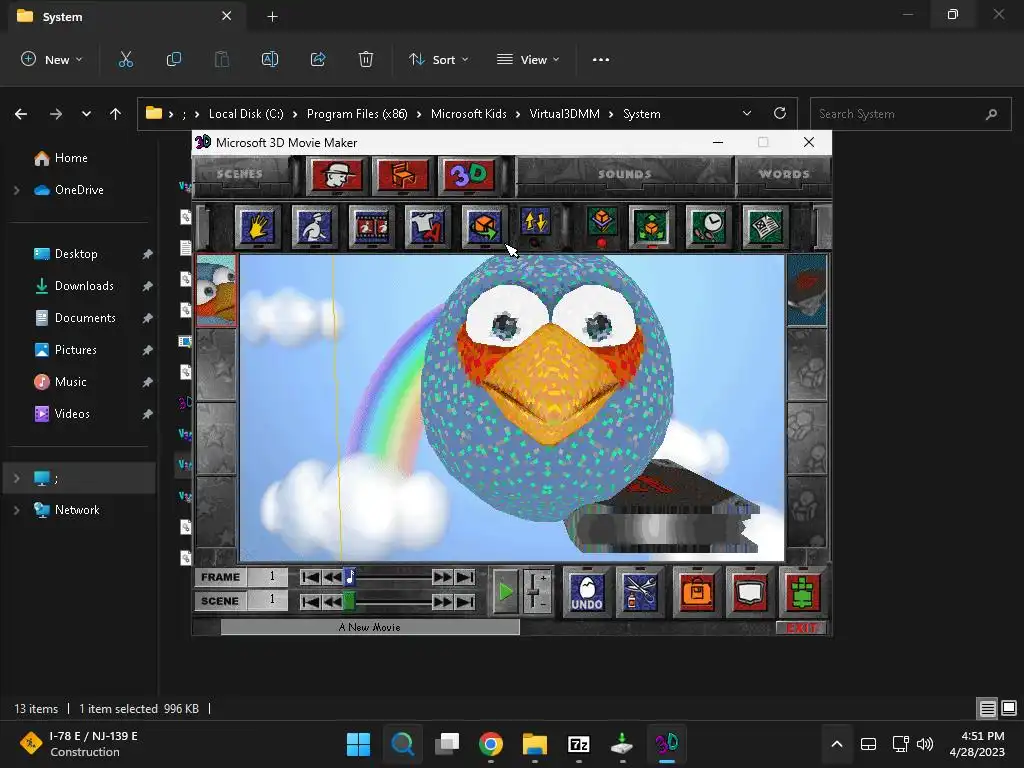Screen dimensions: 1024x768
Task: Step back one frame
Action: pos(332,577)
